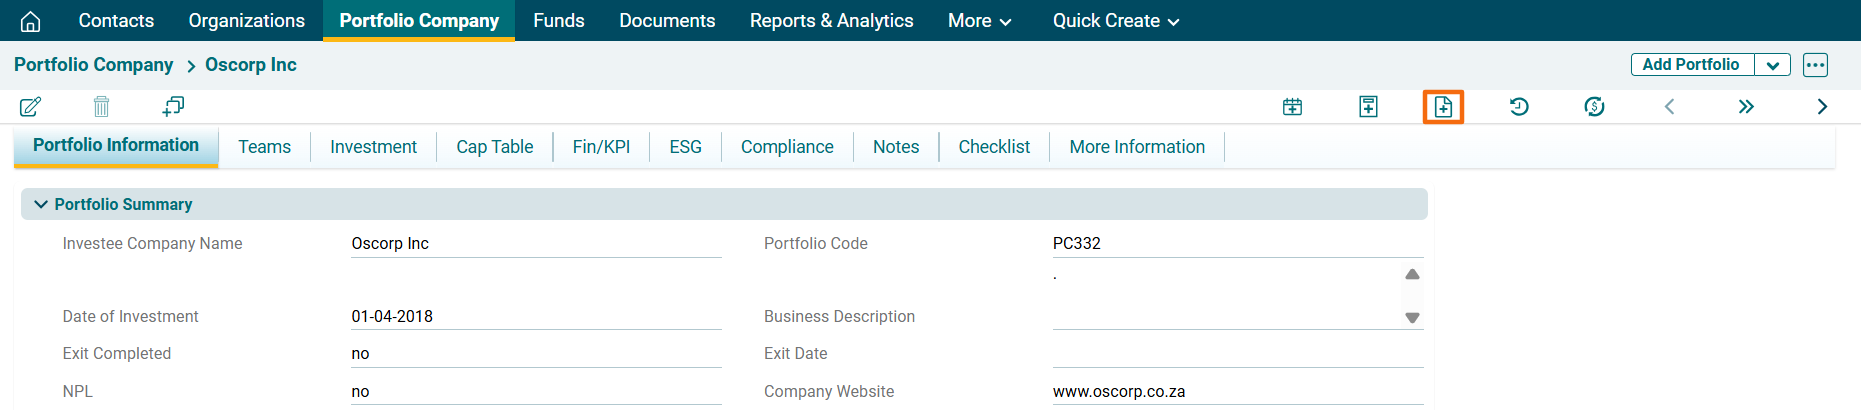Click the Company Website input field

click(x=1237, y=391)
